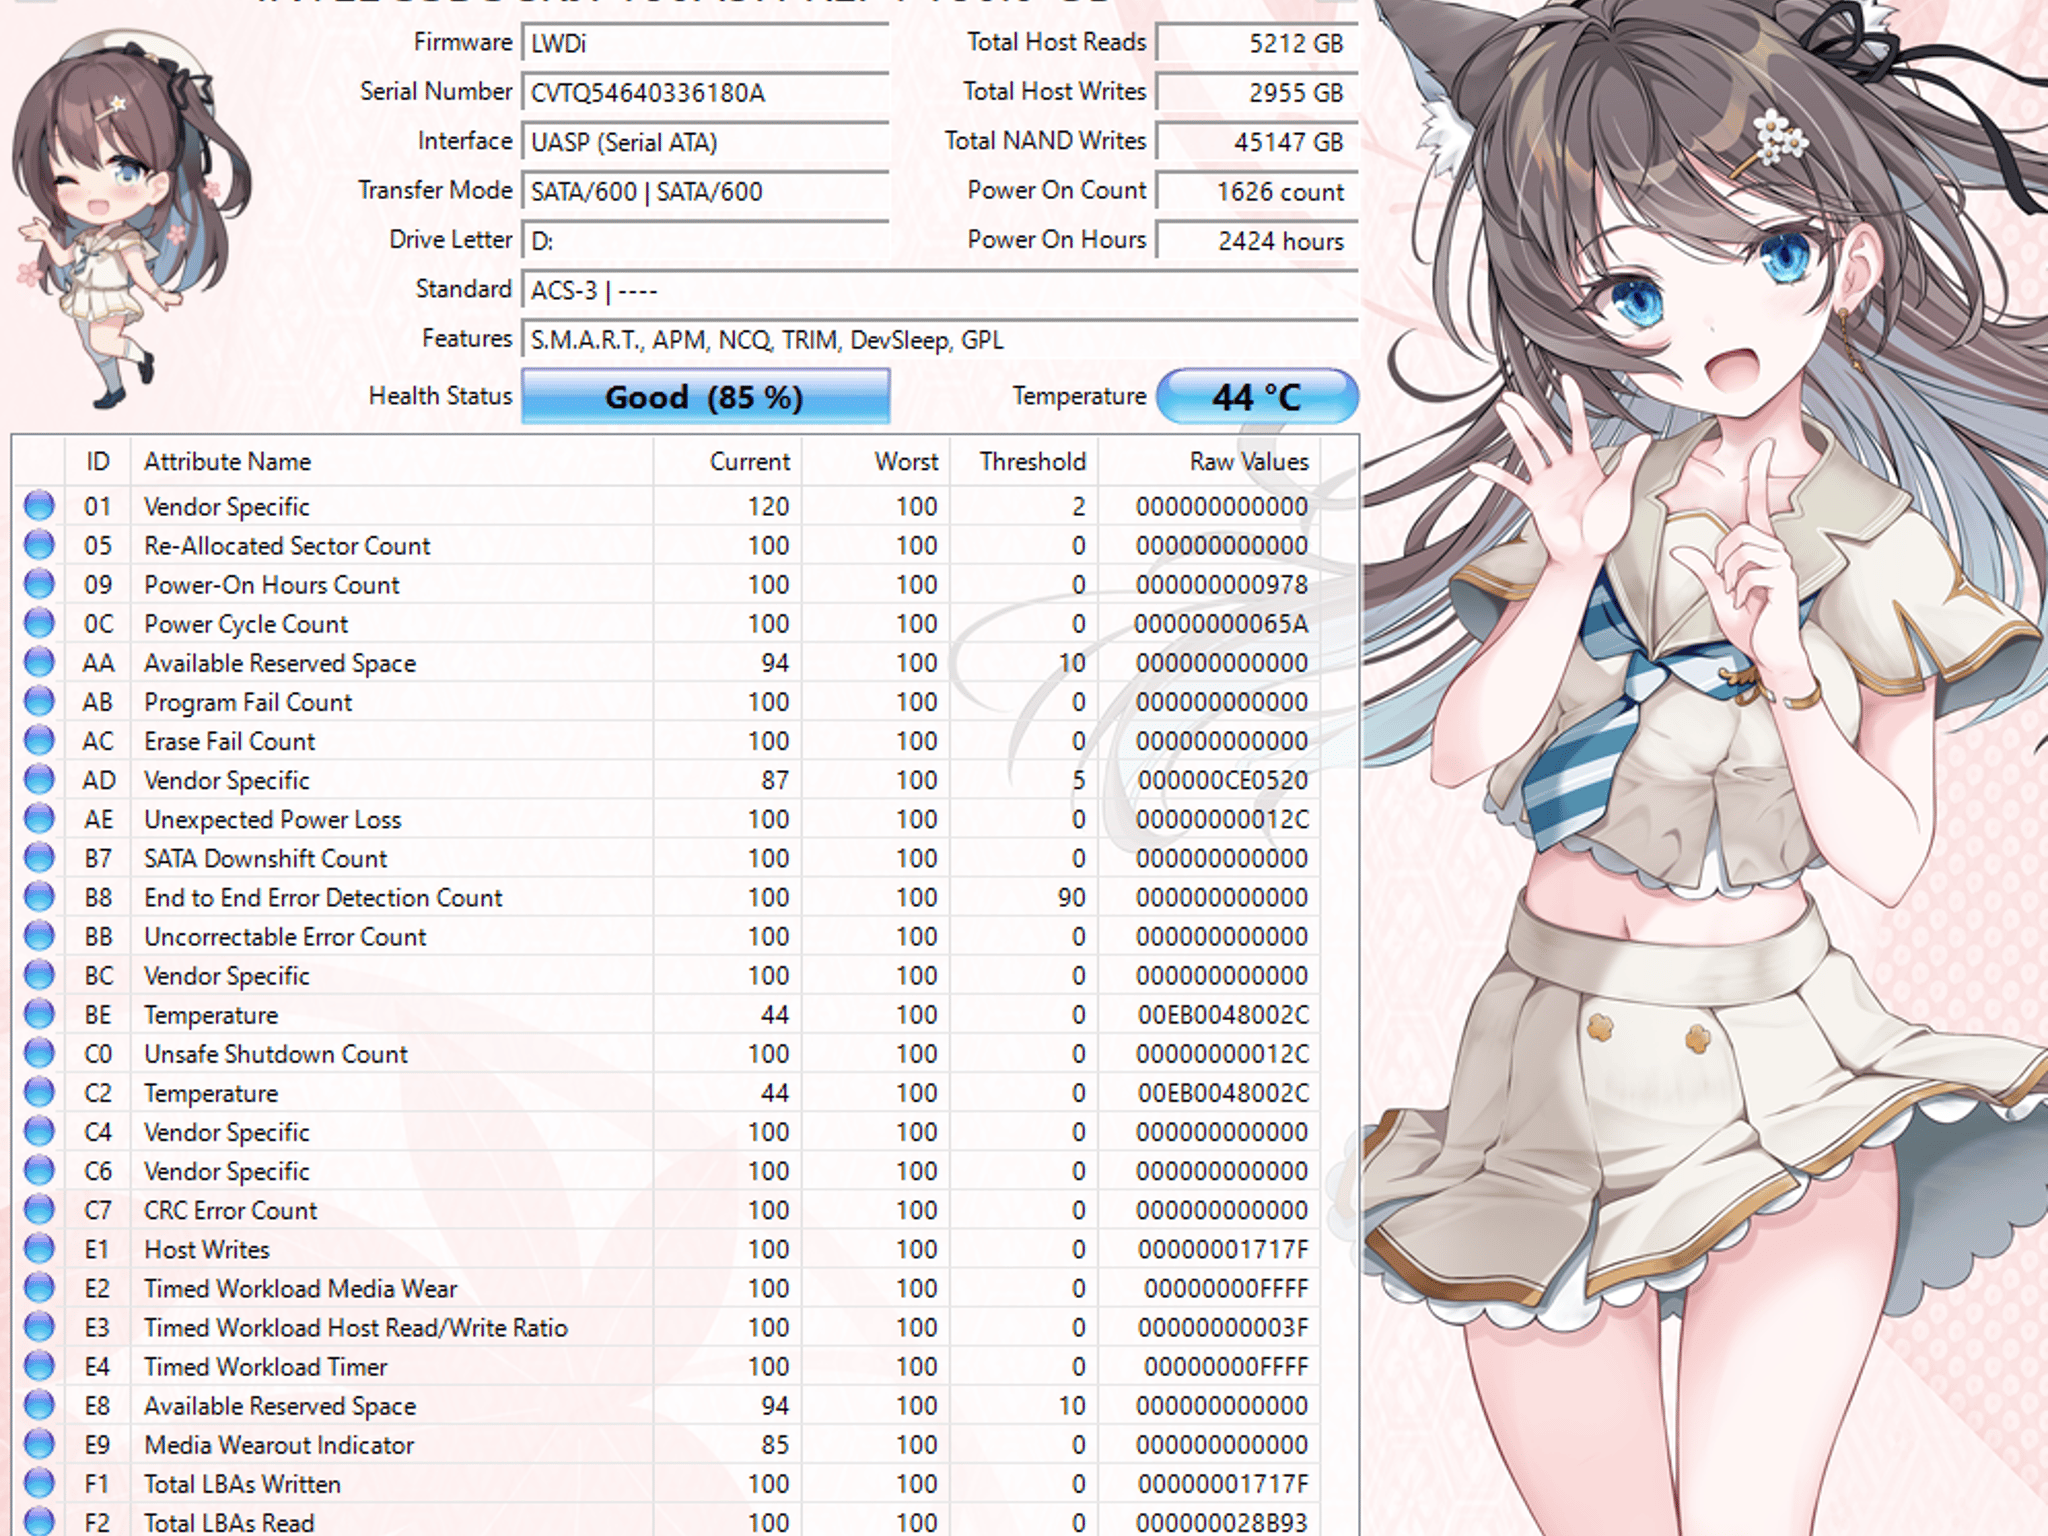Click the Threshold column header
This screenshot has height=1536, width=2048.
pyautogui.click(x=1023, y=461)
